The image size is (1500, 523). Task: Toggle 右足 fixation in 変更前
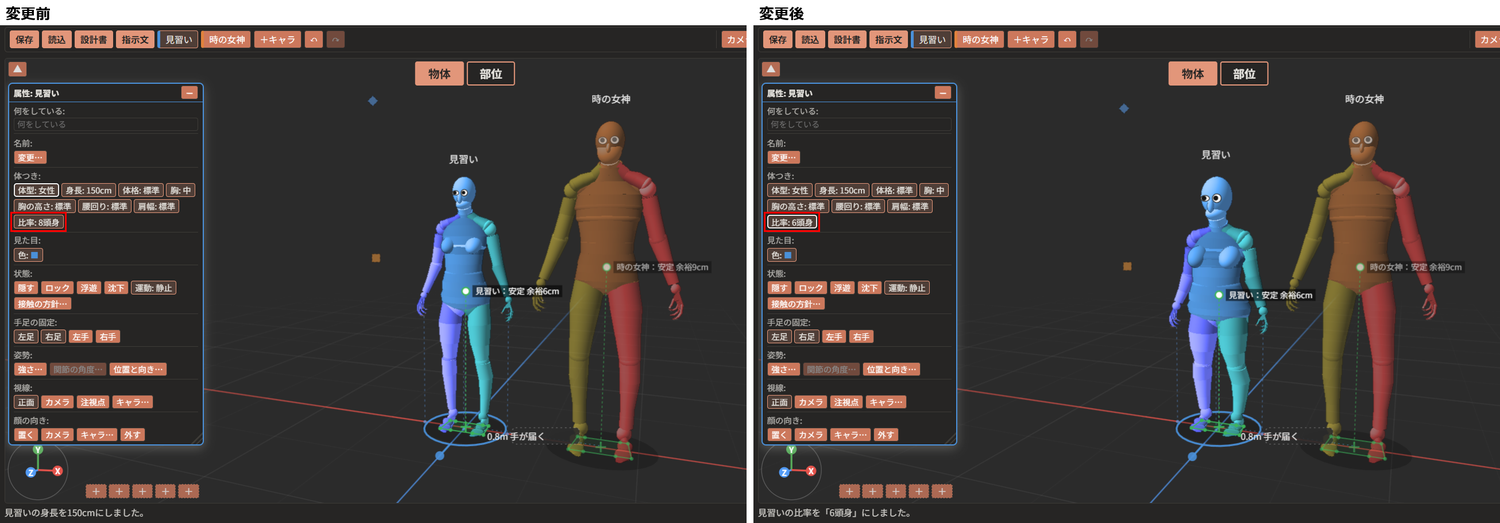[52, 336]
